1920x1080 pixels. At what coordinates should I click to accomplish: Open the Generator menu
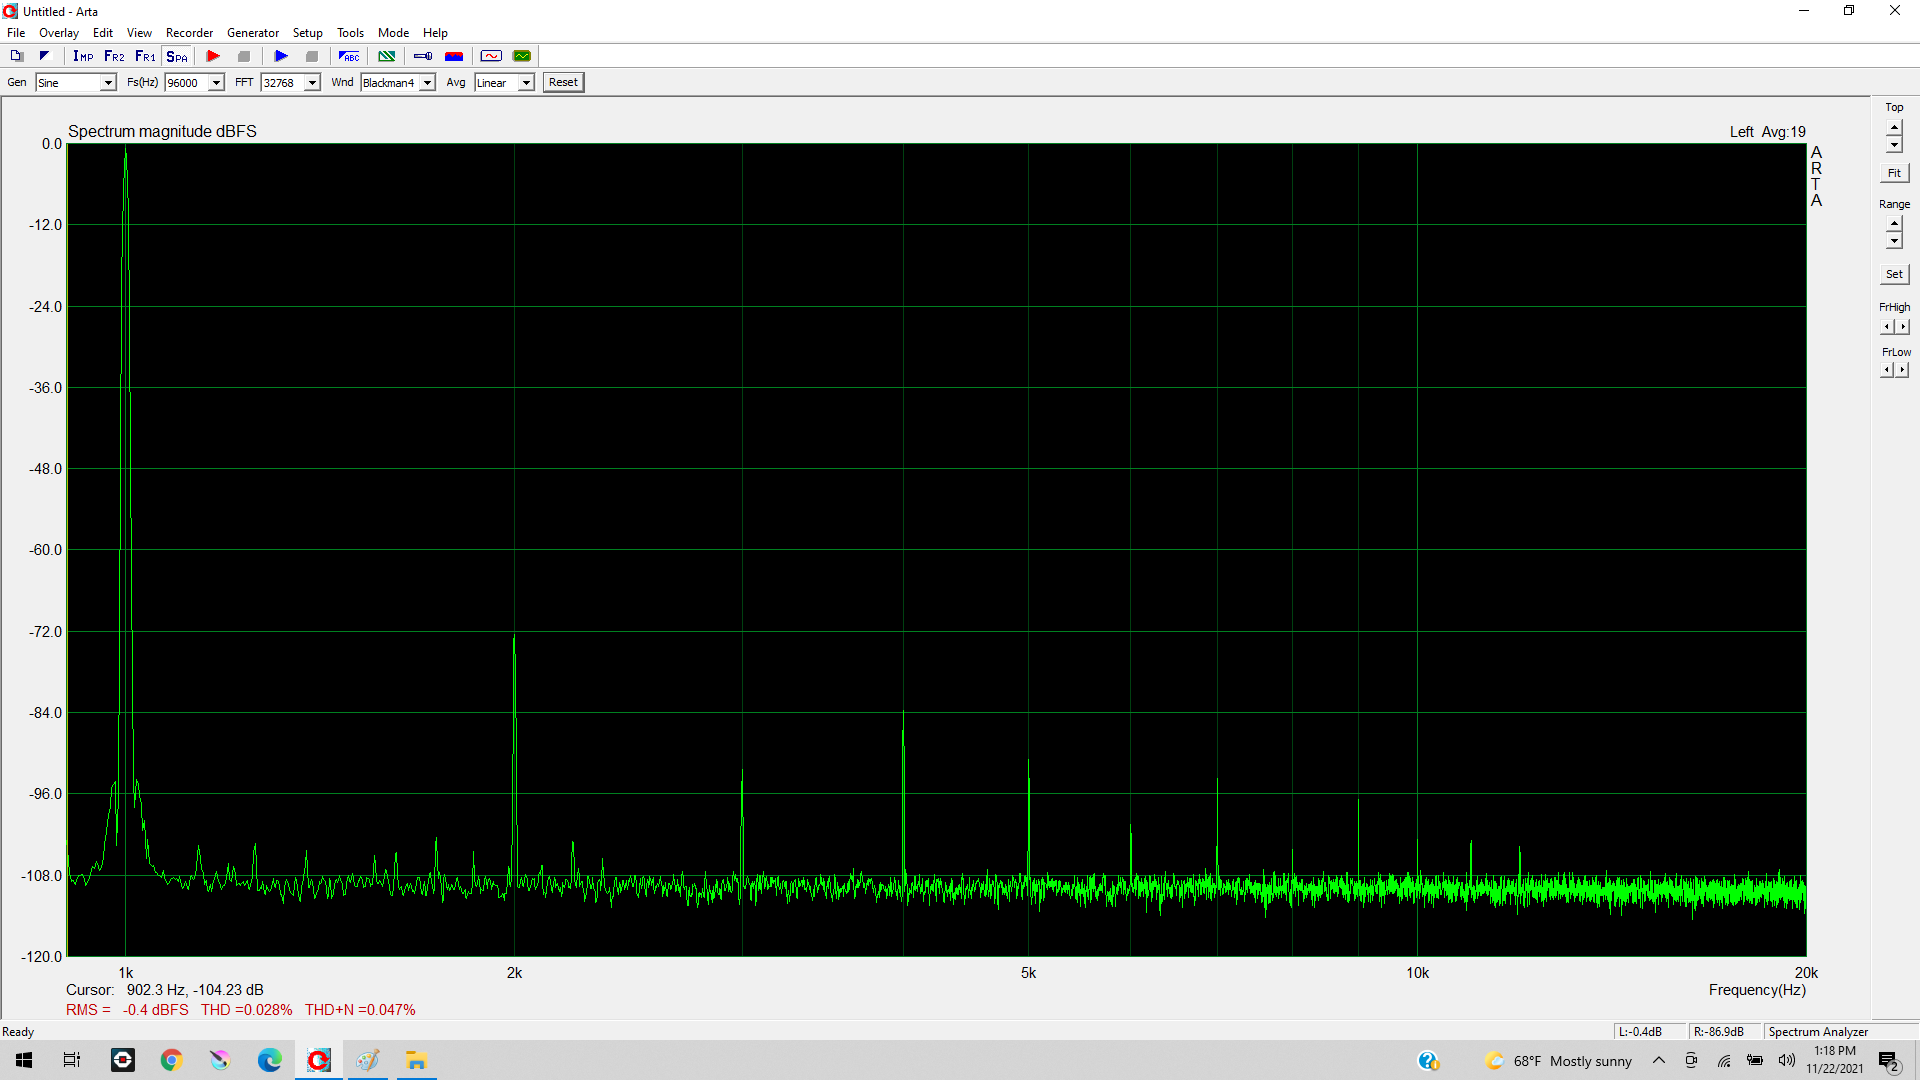(x=253, y=33)
